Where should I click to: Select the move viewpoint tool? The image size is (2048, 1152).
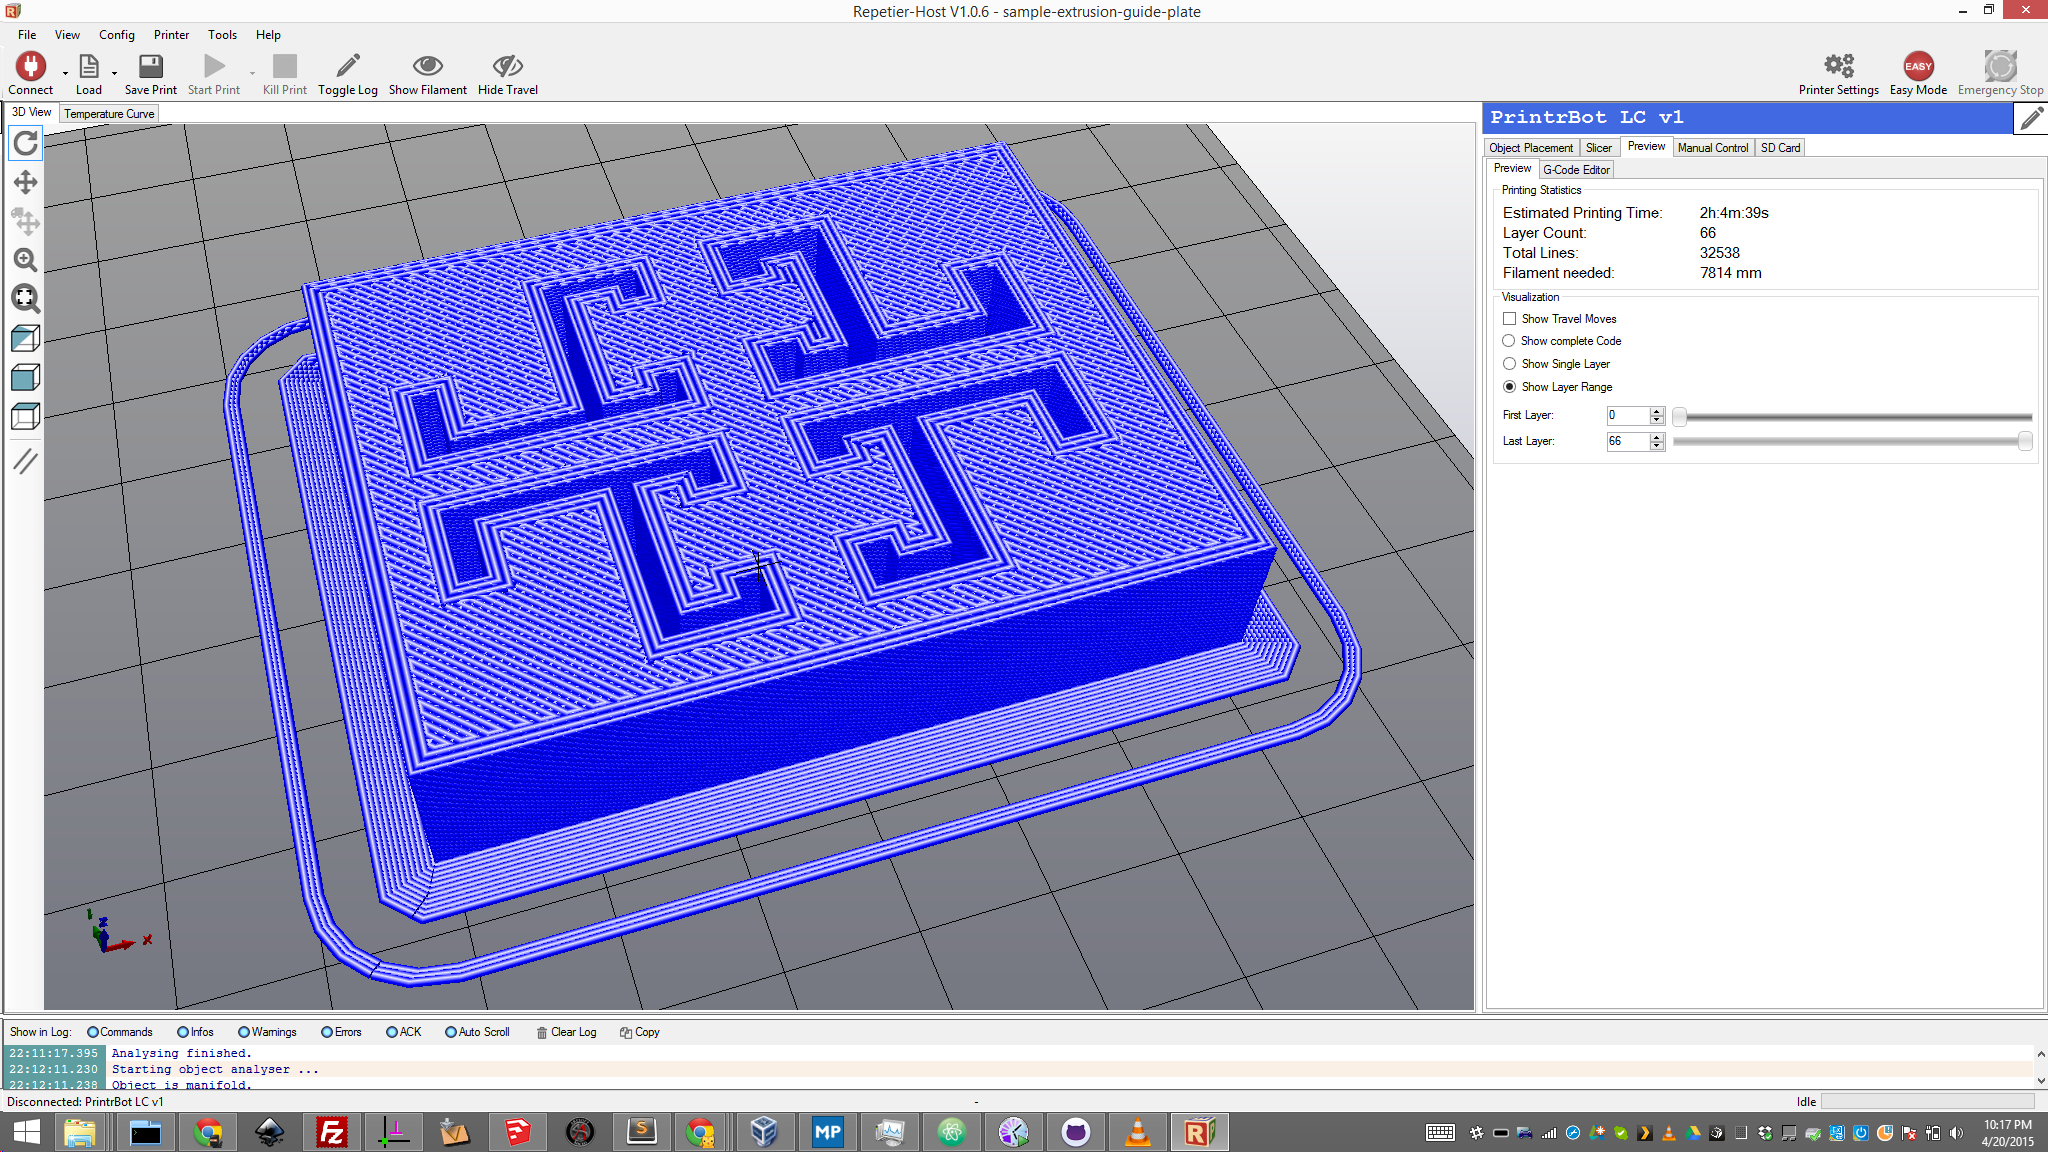pos(25,182)
